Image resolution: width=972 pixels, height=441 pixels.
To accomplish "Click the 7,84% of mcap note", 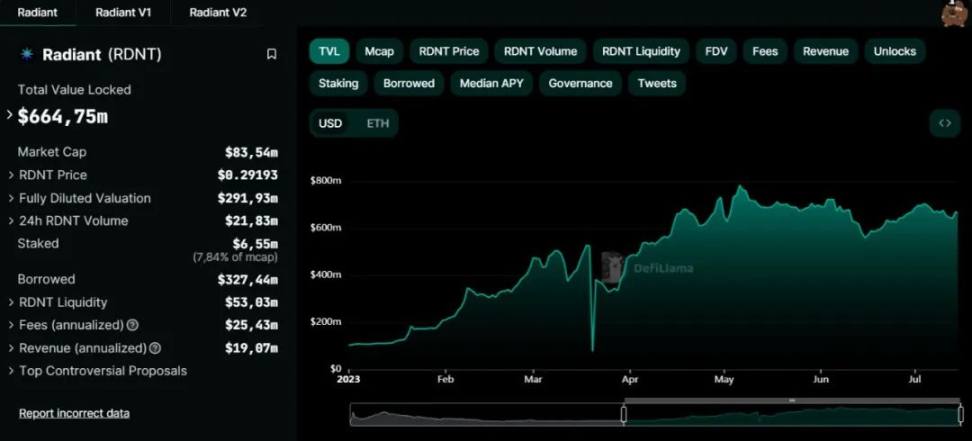I will pyautogui.click(x=235, y=257).
